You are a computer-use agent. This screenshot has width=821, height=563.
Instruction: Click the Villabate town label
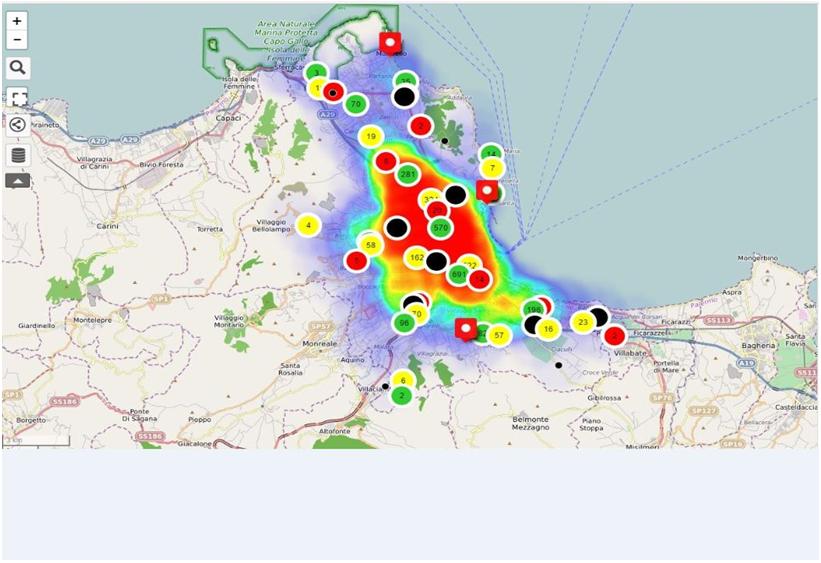tap(630, 354)
